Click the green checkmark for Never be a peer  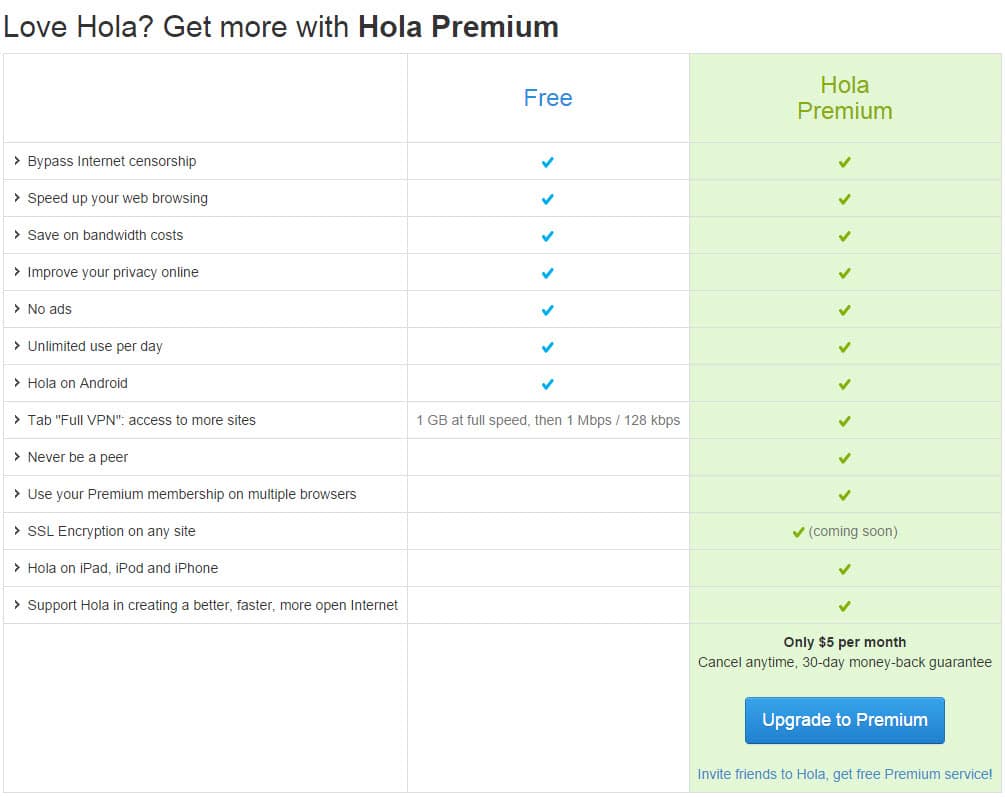(x=845, y=458)
